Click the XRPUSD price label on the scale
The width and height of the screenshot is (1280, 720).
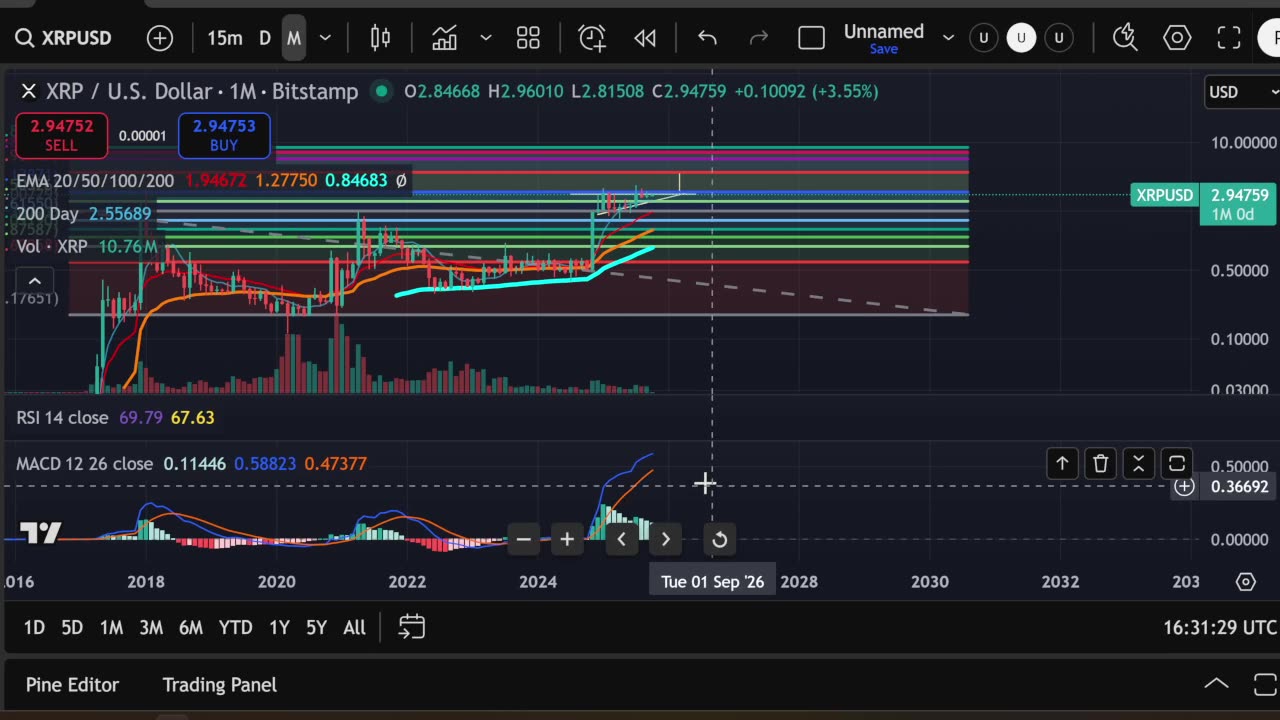click(x=1164, y=195)
